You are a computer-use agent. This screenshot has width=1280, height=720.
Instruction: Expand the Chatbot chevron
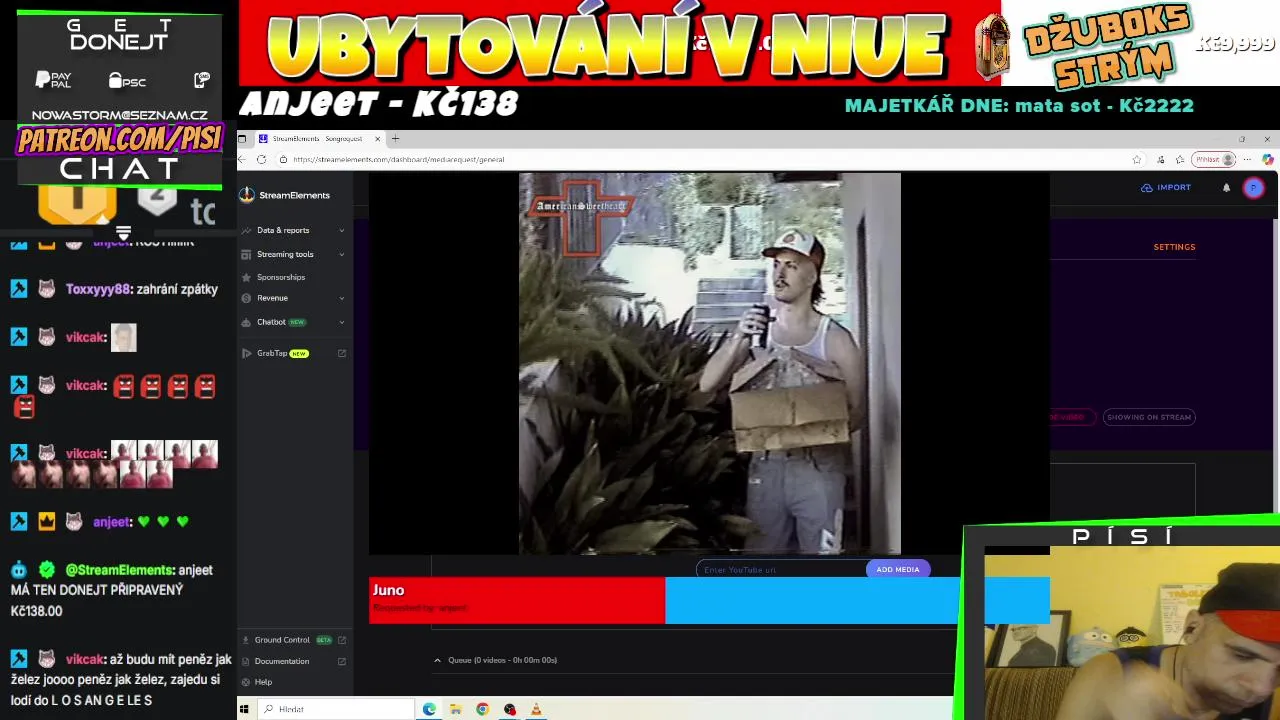(341, 322)
